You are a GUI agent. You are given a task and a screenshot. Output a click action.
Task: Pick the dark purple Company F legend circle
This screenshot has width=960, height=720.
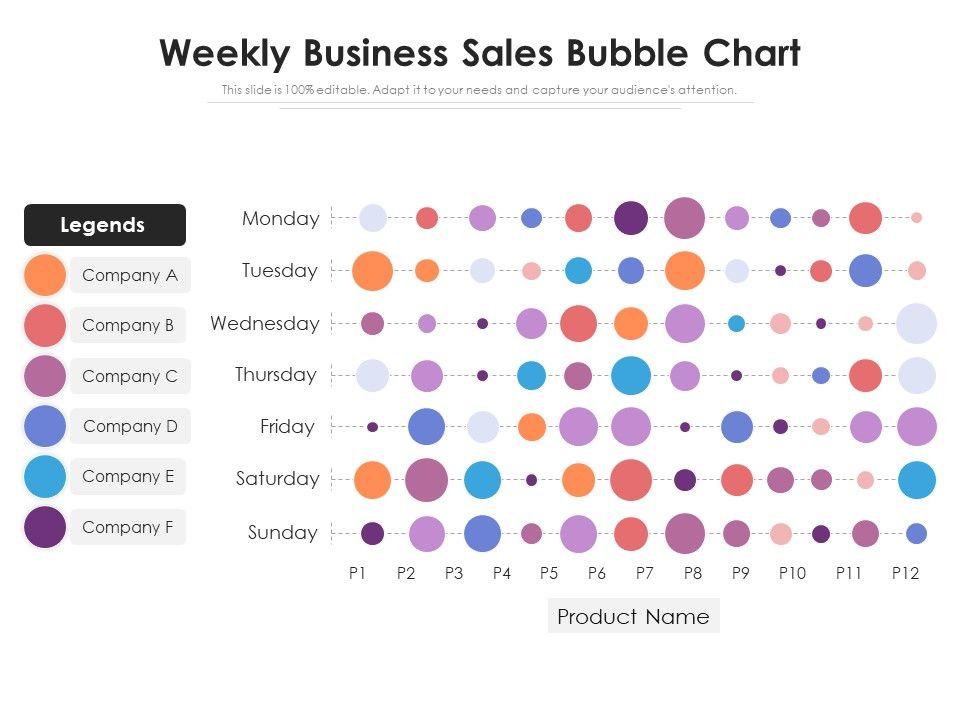(x=45, y=527)
